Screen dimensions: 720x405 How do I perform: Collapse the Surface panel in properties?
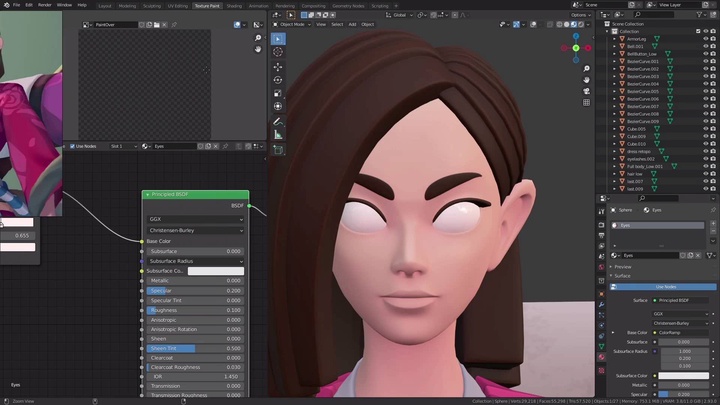point(620,276)
